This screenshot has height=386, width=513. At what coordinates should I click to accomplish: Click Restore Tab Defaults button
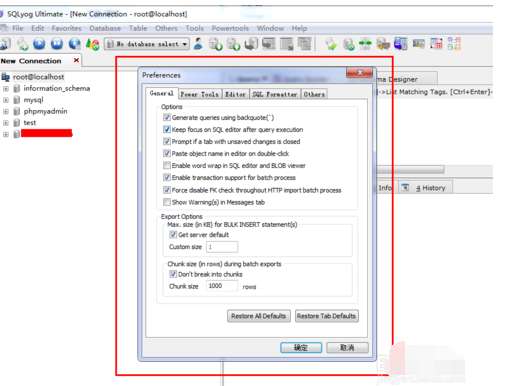pos(327,316)
